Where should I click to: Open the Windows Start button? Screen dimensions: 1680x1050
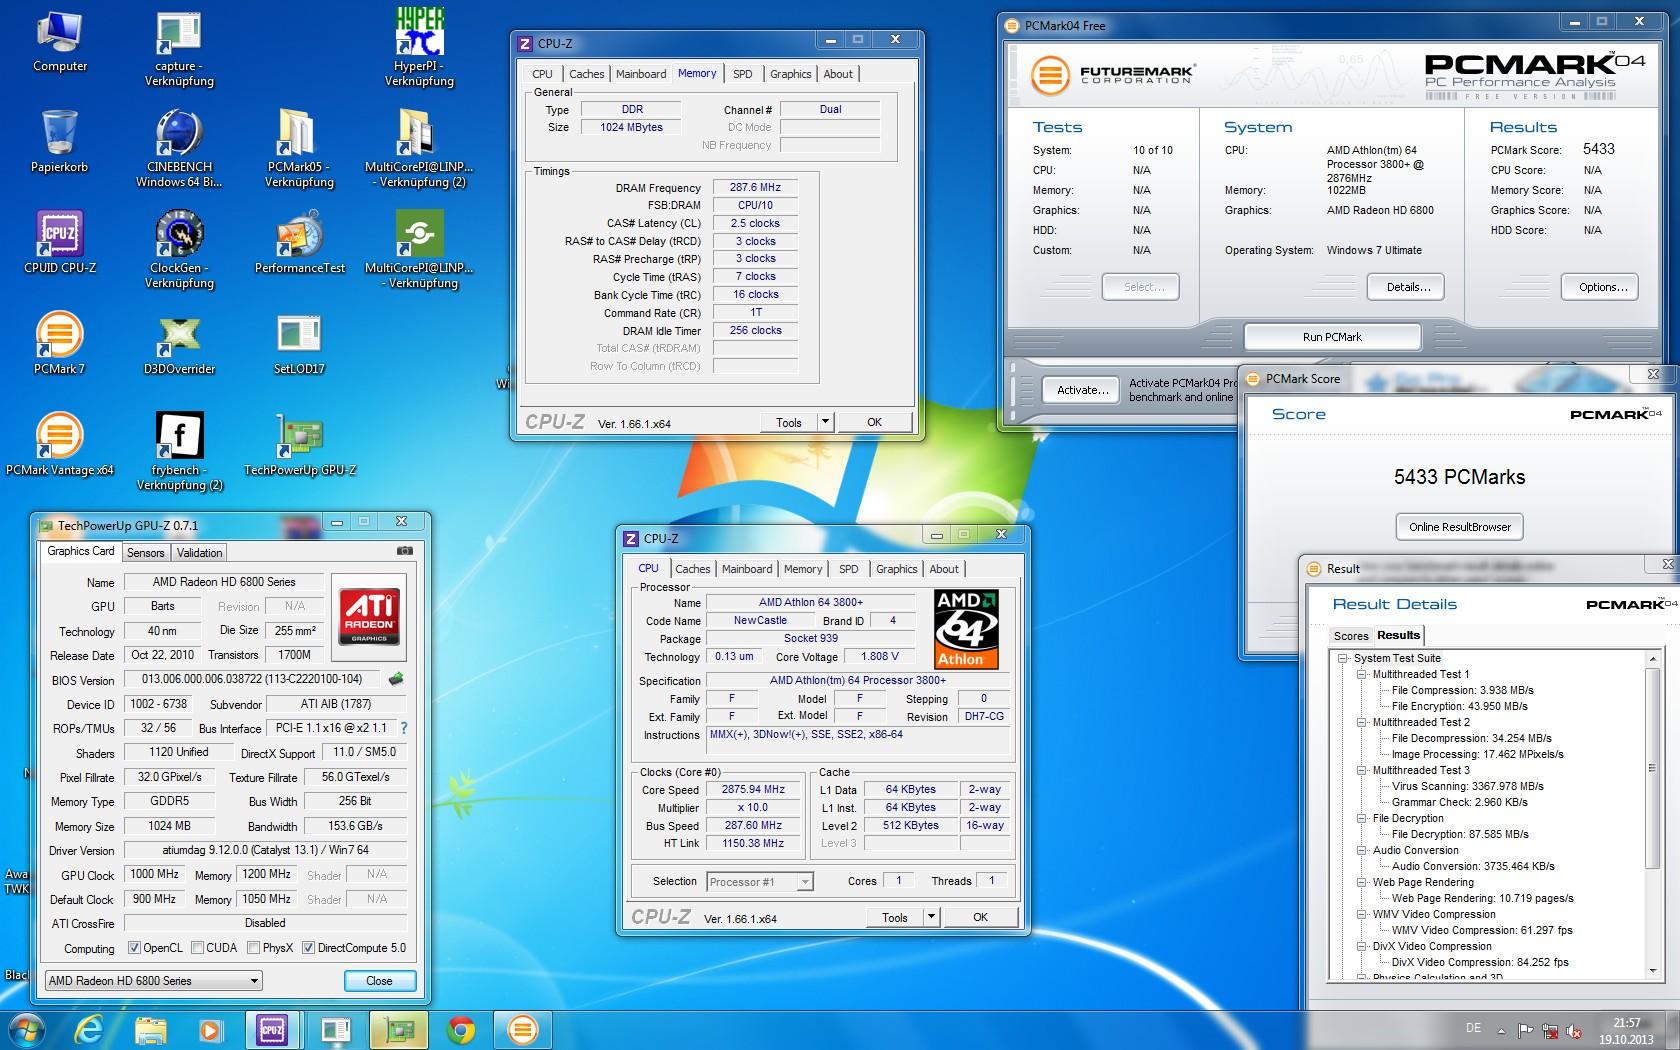(x=26, y=1029)
